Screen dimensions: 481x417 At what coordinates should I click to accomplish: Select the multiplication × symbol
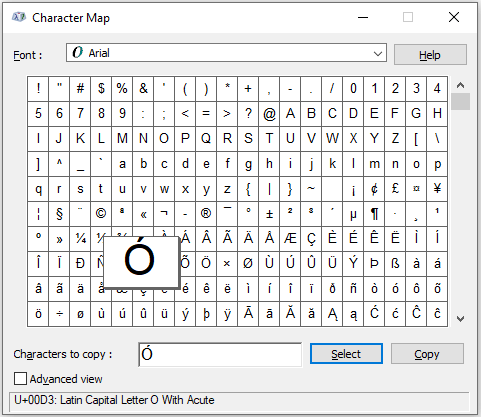[227, 264]
